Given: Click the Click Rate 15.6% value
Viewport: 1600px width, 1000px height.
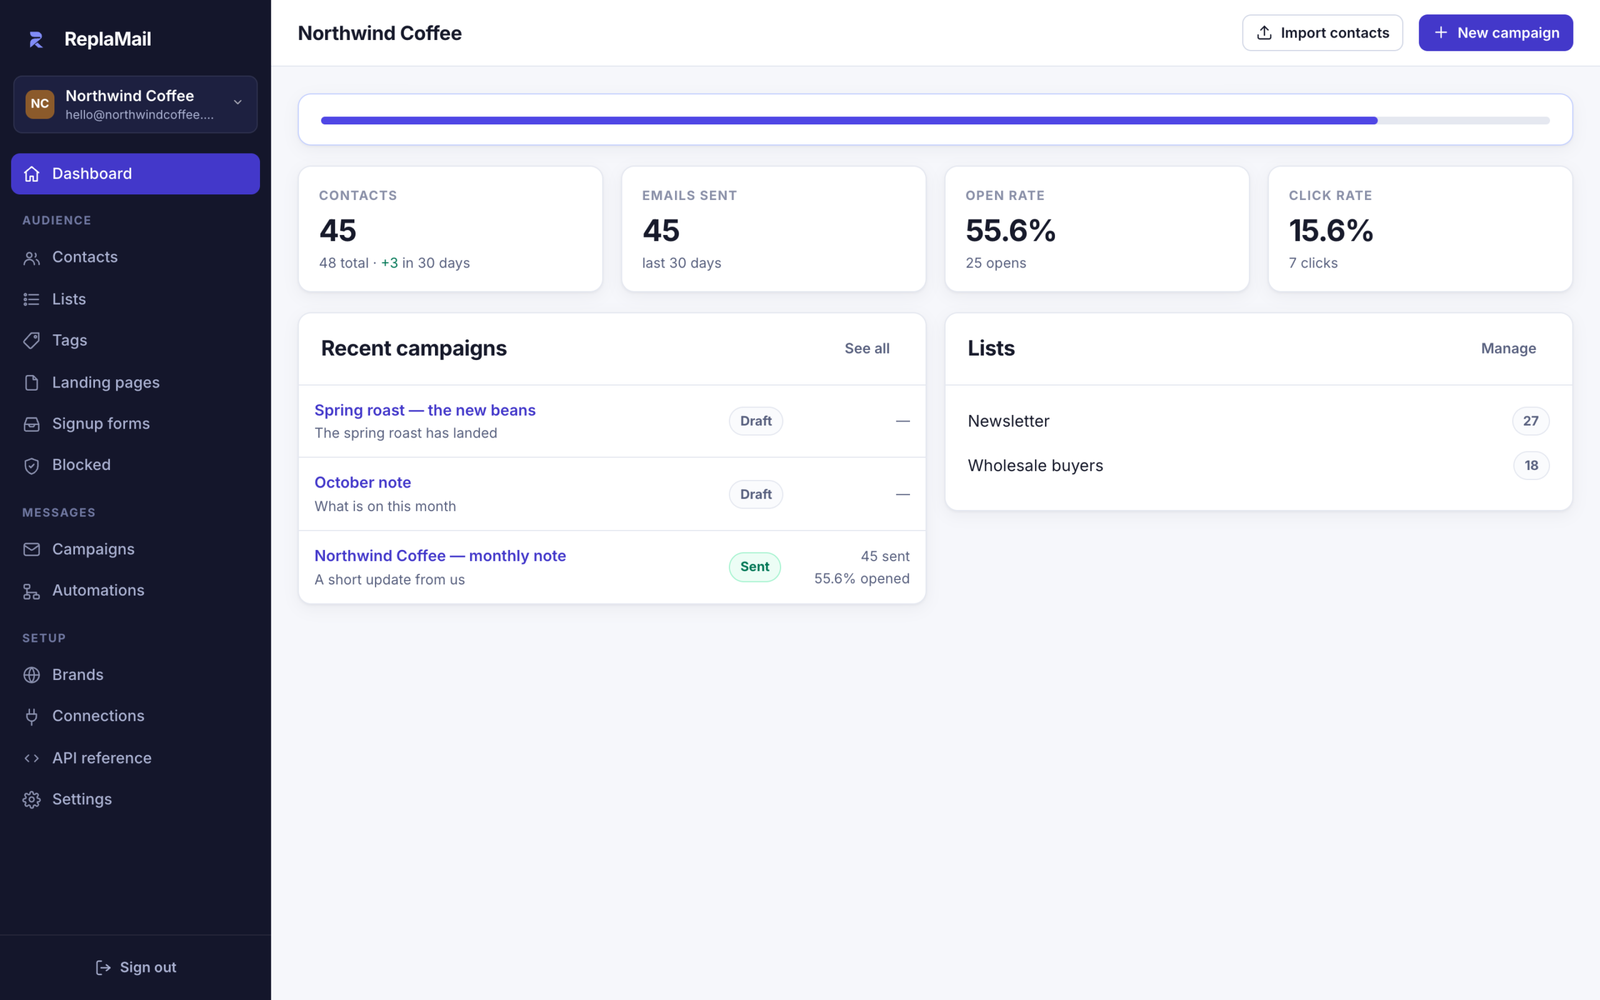Looking at the screenshot, I should coord(1331,231).
